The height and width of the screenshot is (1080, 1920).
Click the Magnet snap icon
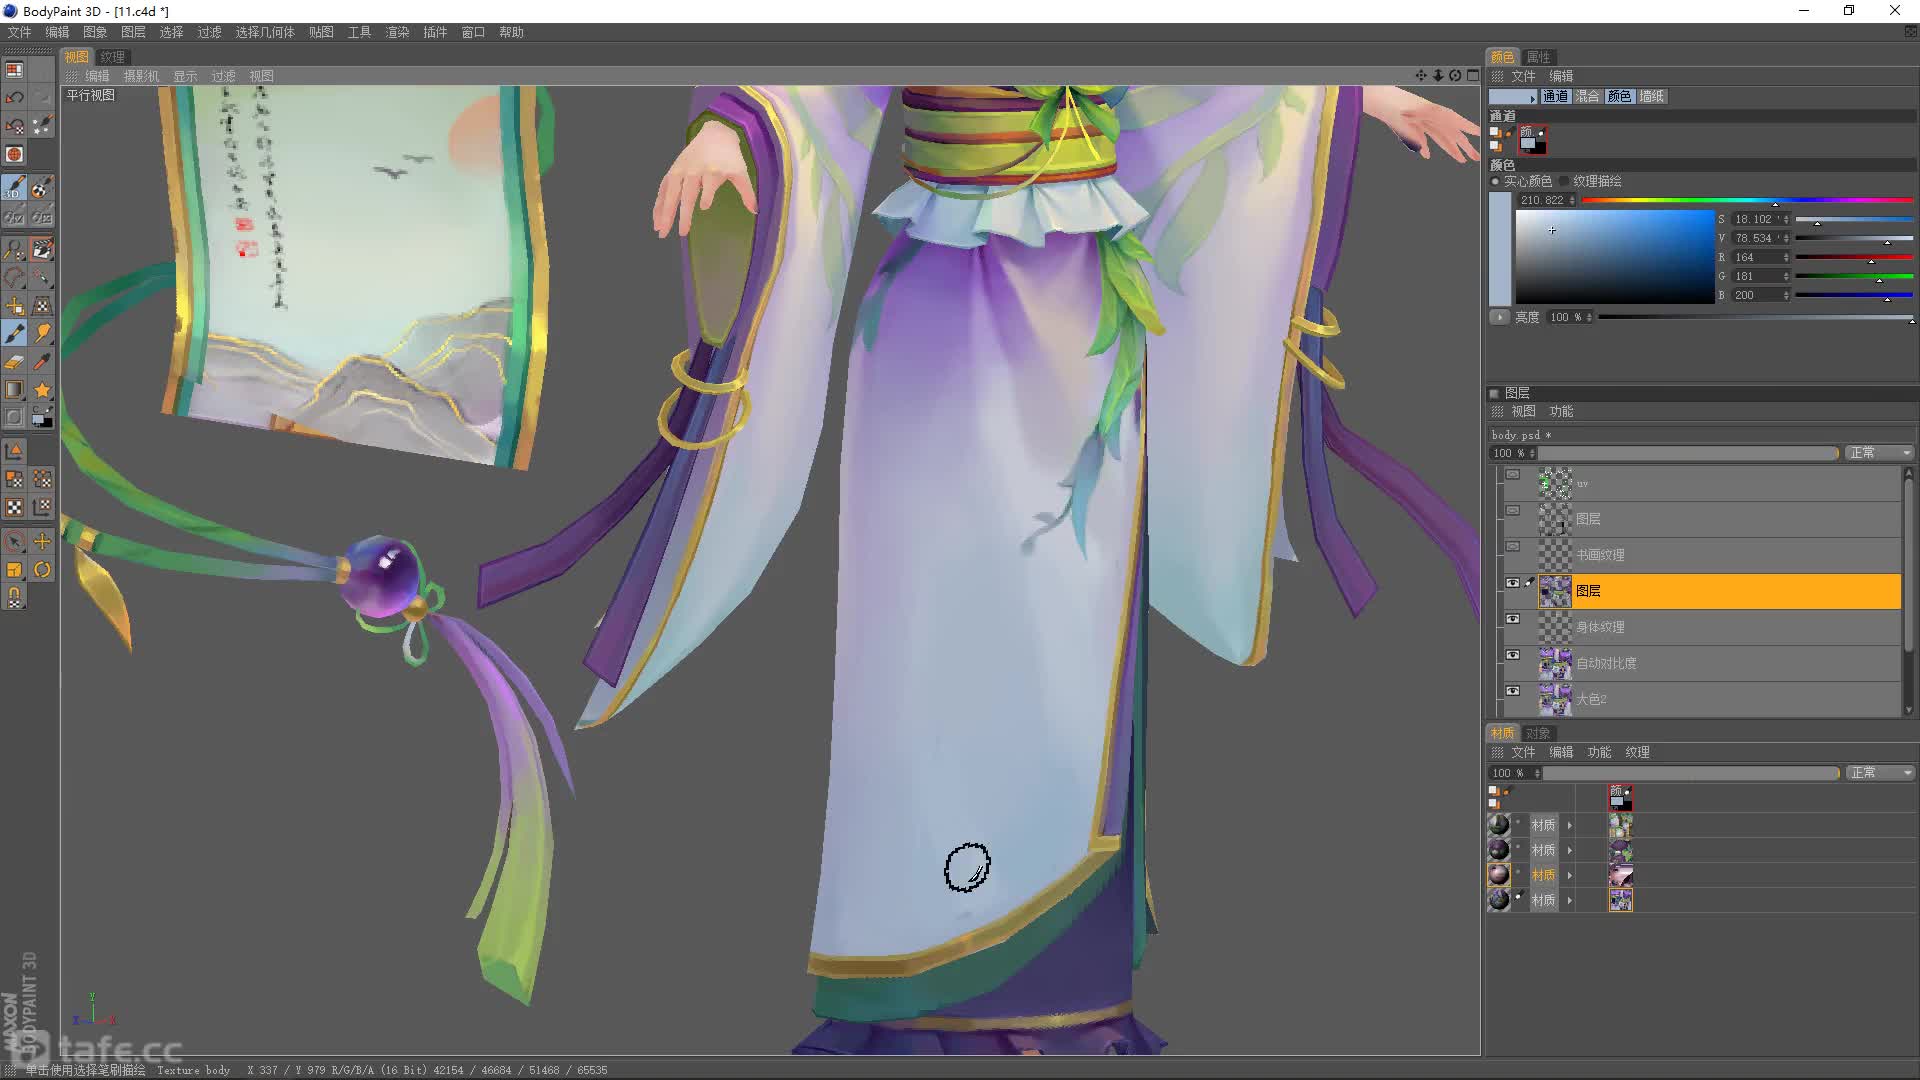coord(14,597)
